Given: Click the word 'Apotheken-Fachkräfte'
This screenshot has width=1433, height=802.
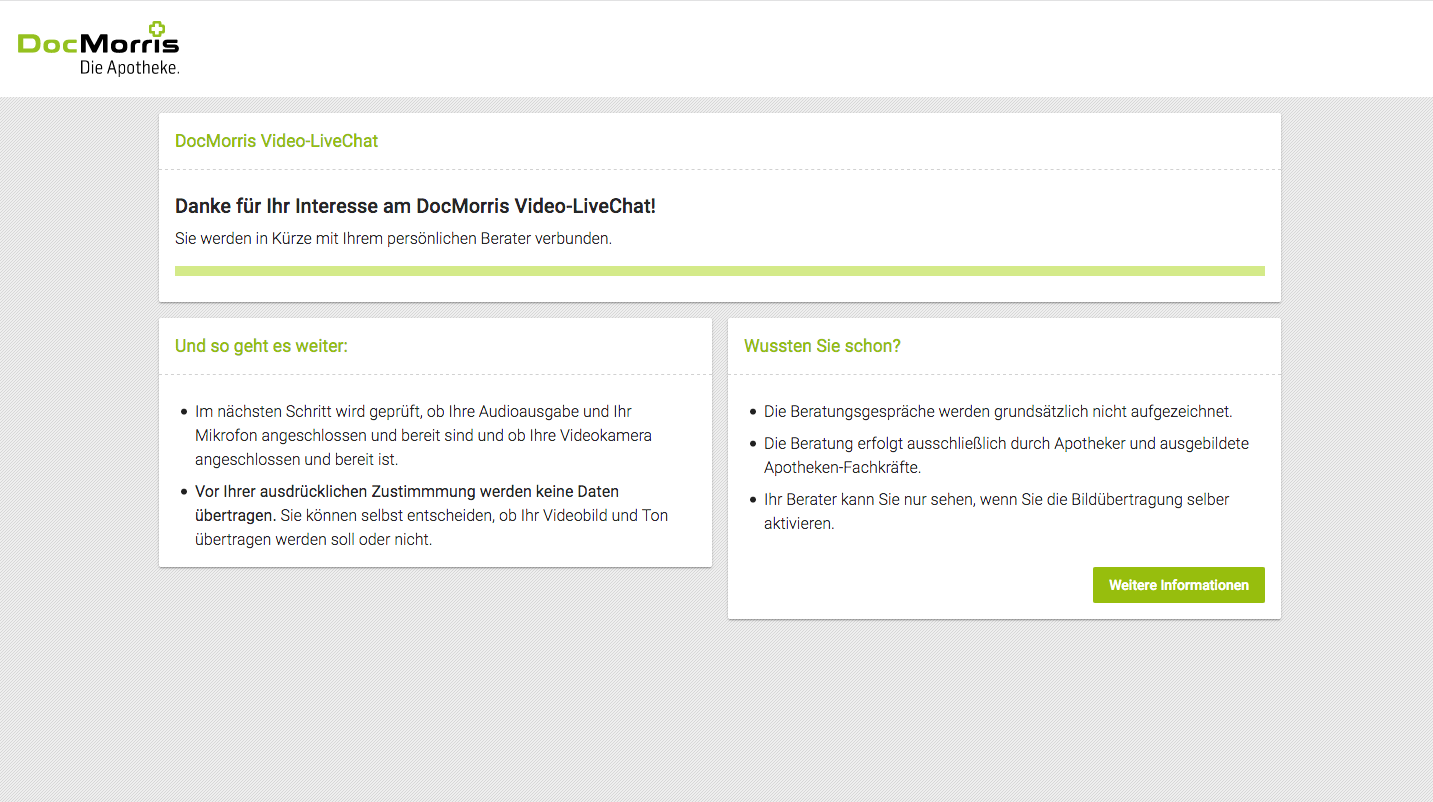Looking at the screenshot, I should [841, 467].
